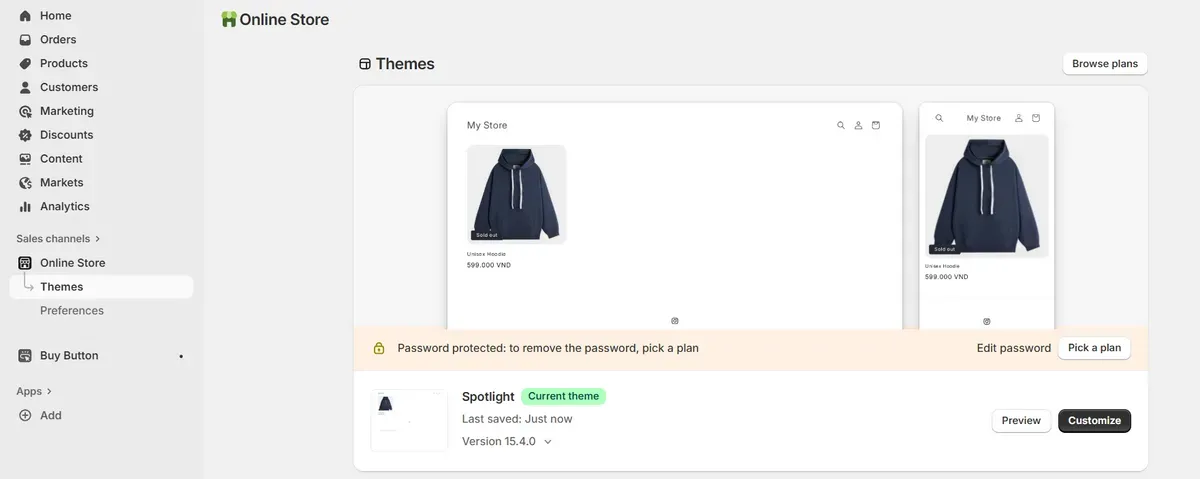Click the Last saved: Just now text
The width and height of the screenshot is (1200, 479).
[x=517, y=419]
